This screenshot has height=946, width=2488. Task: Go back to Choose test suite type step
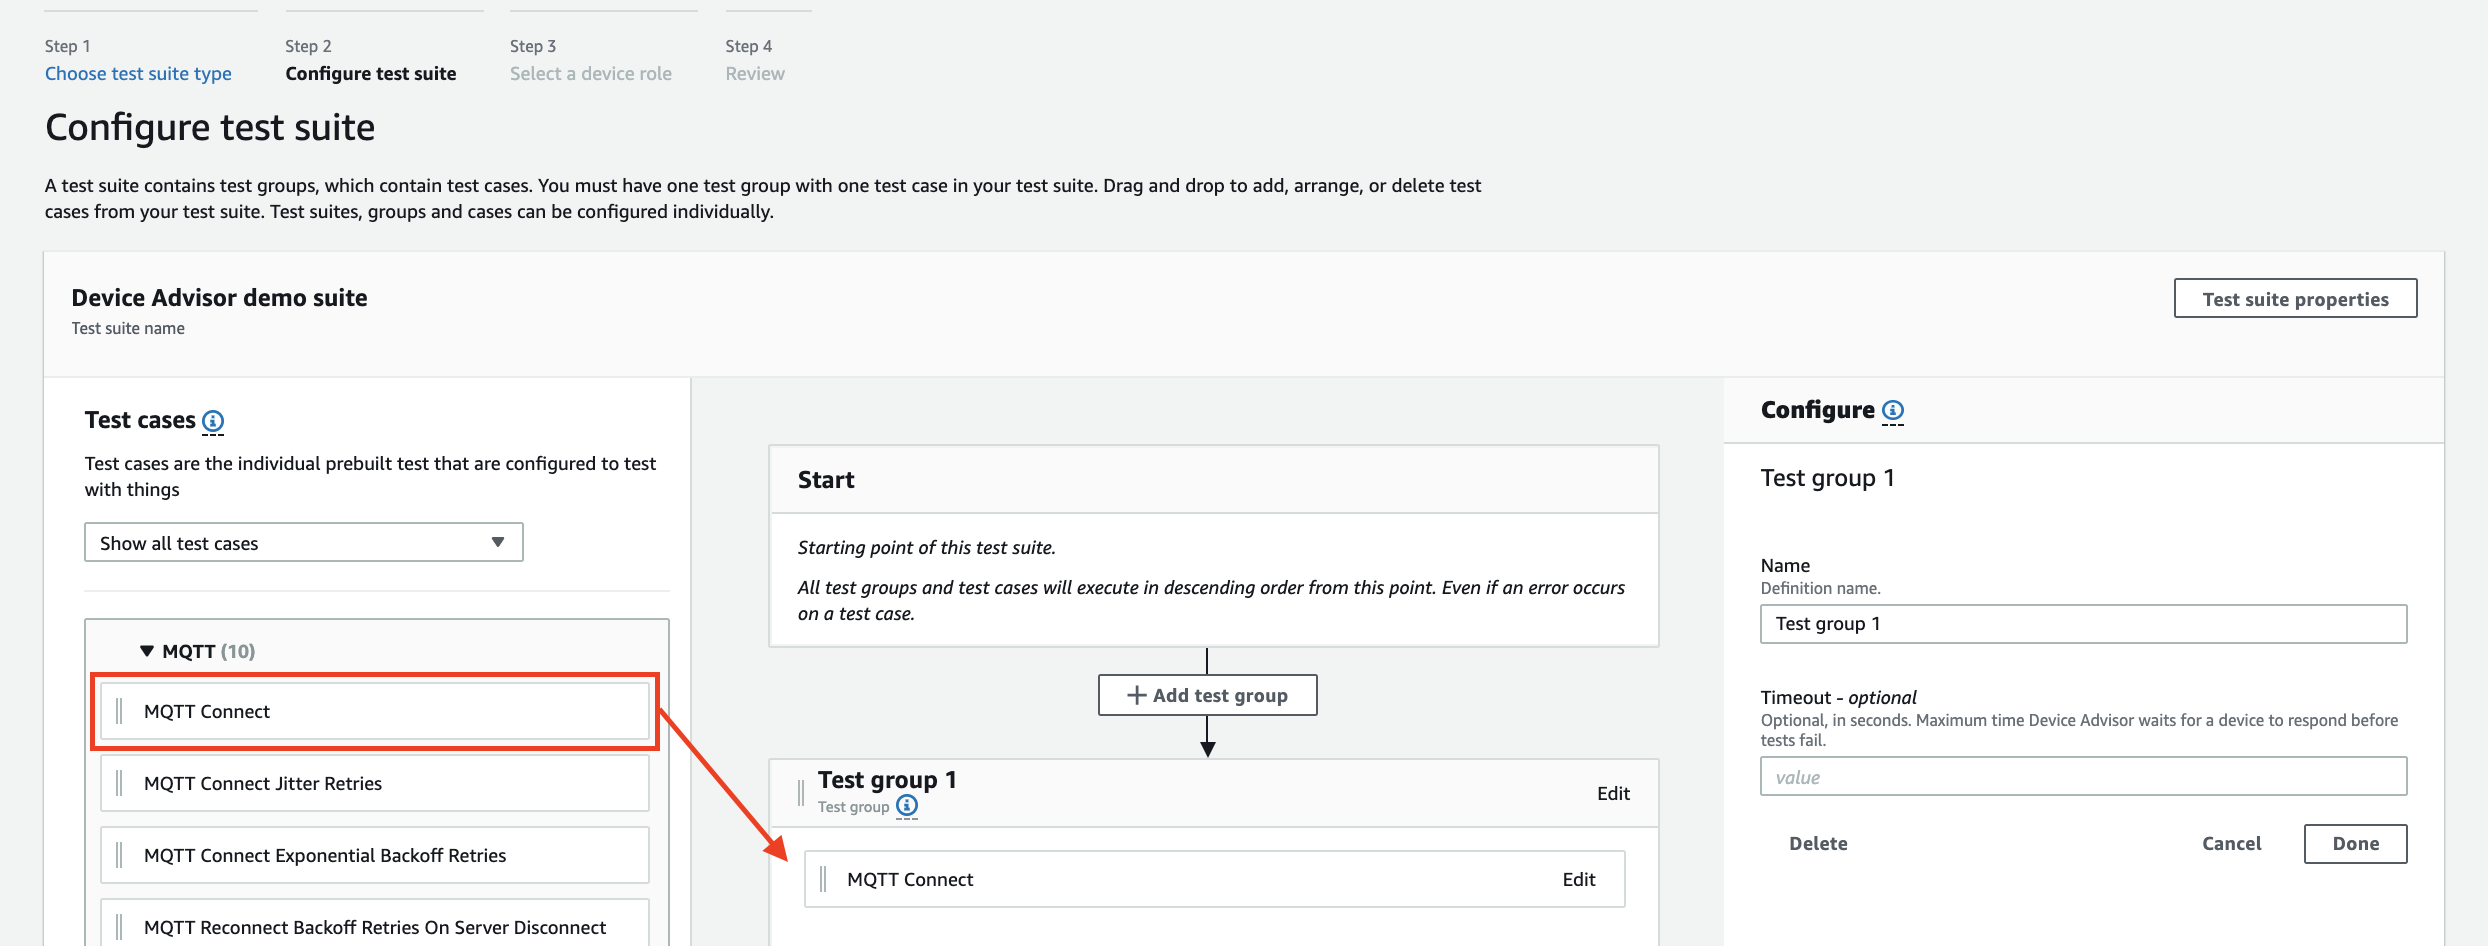(138, 73)
